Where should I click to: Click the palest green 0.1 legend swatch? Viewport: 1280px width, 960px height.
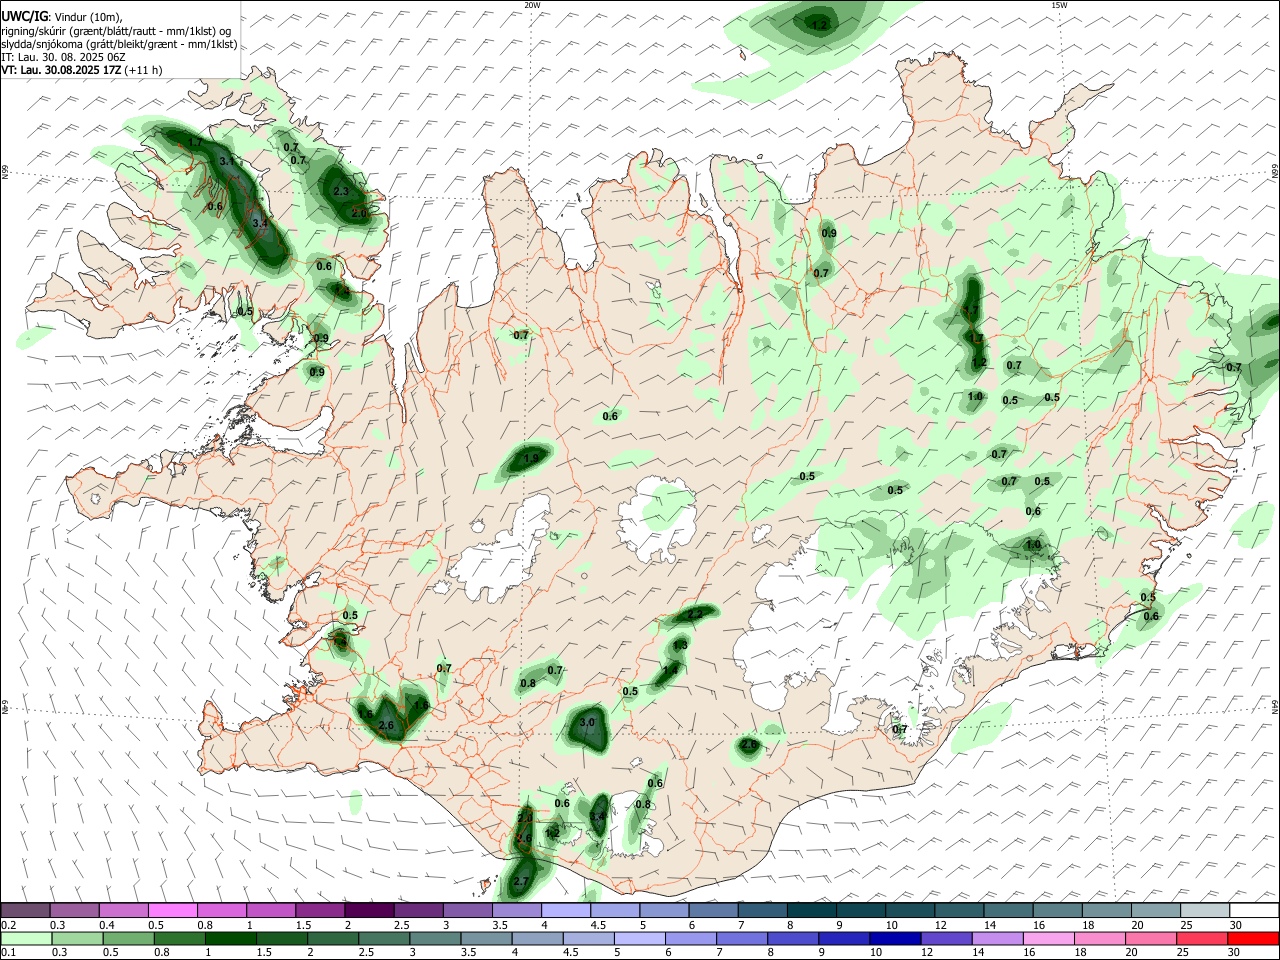pyautogui.click(x=25, y=939)
